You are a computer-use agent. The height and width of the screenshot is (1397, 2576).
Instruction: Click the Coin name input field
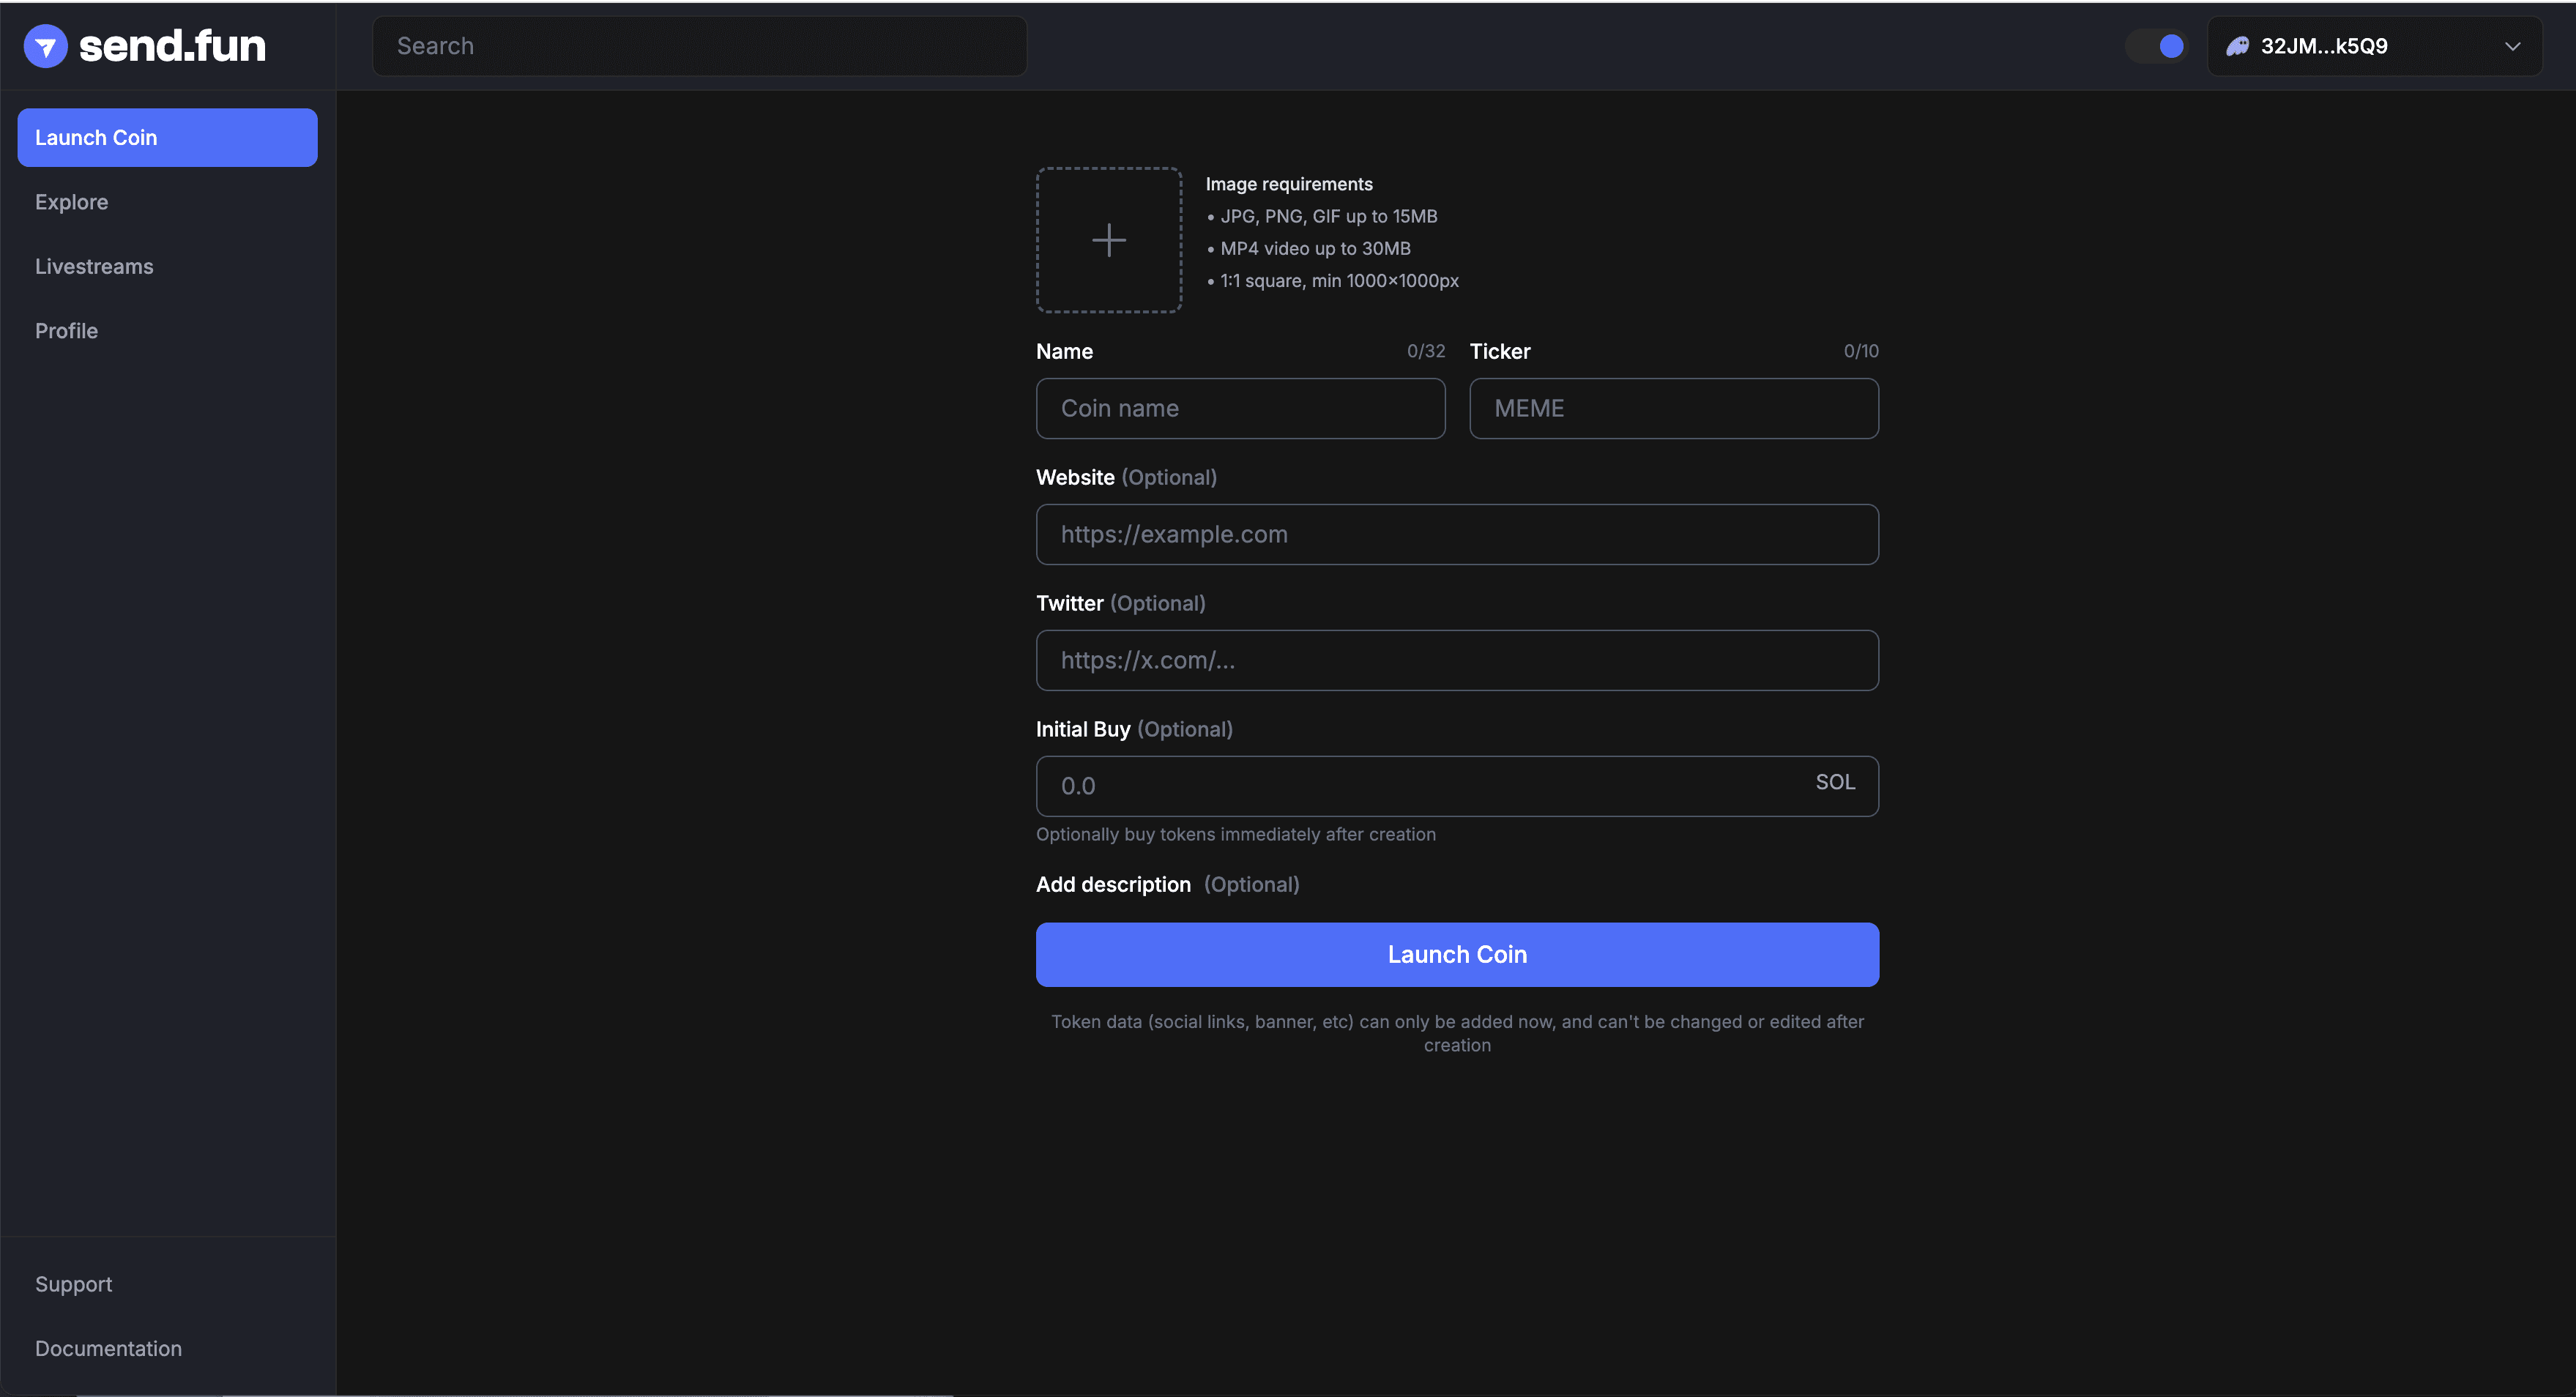pos(1240,408)
